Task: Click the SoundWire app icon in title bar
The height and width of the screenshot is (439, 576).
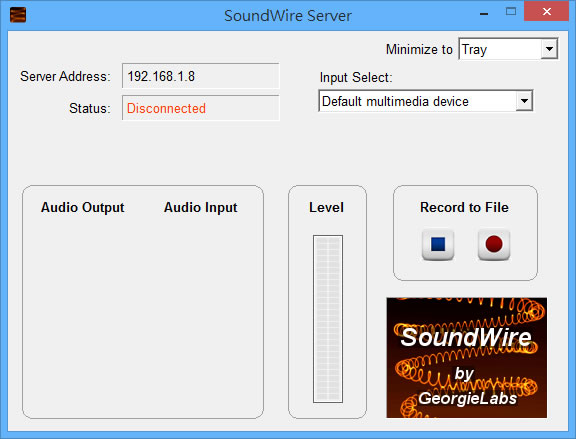Action: (18, 15)
